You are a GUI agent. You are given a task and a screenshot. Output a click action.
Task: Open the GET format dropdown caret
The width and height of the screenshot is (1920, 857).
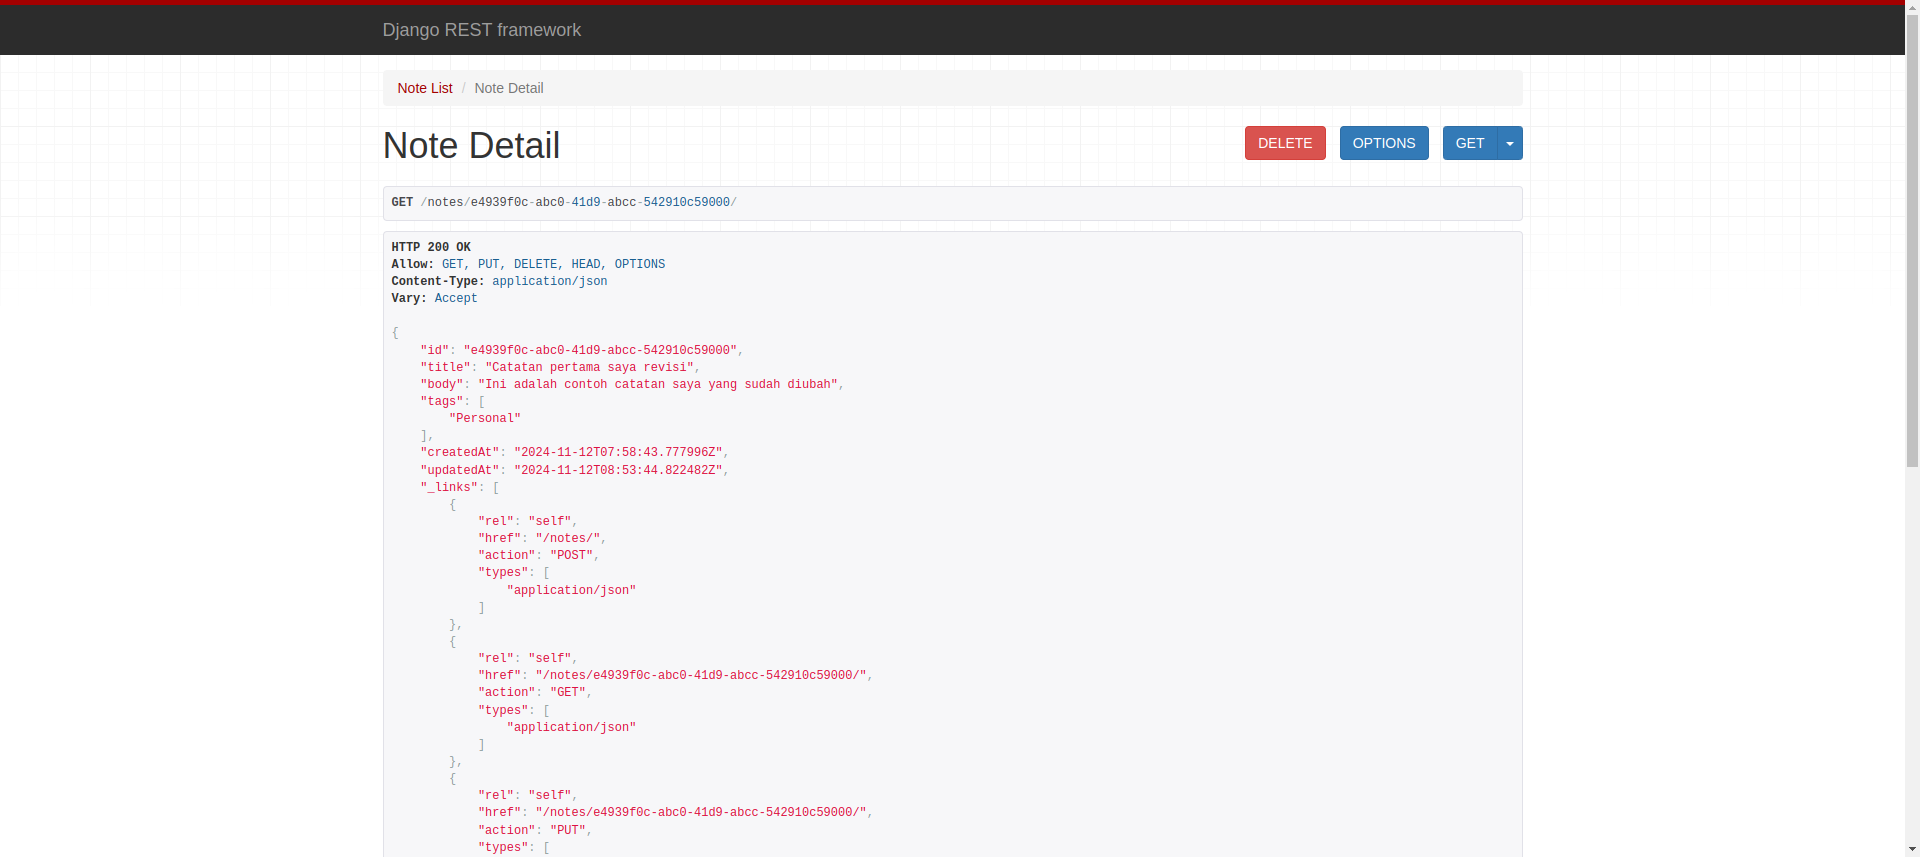(1510, 143)
